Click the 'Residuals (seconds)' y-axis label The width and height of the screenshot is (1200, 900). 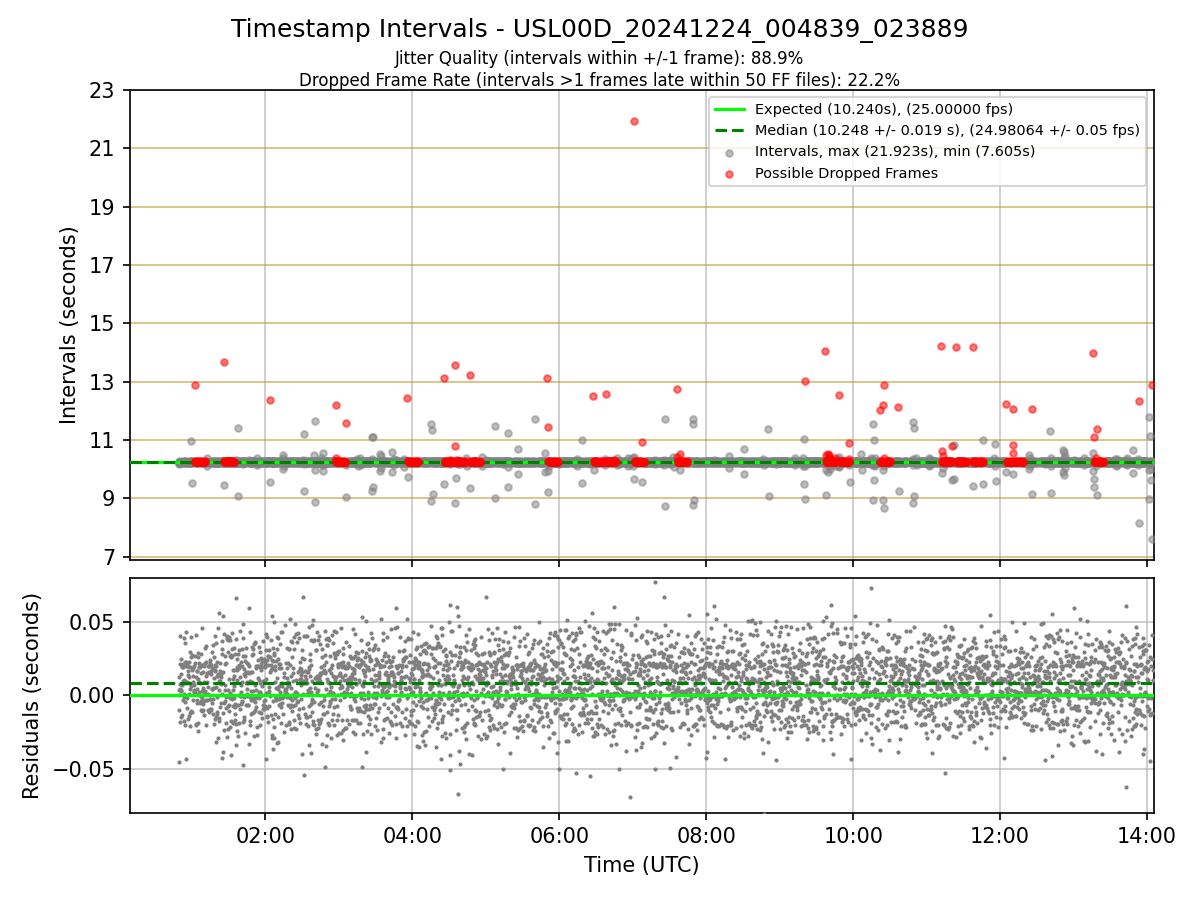(x=32, y=696)
